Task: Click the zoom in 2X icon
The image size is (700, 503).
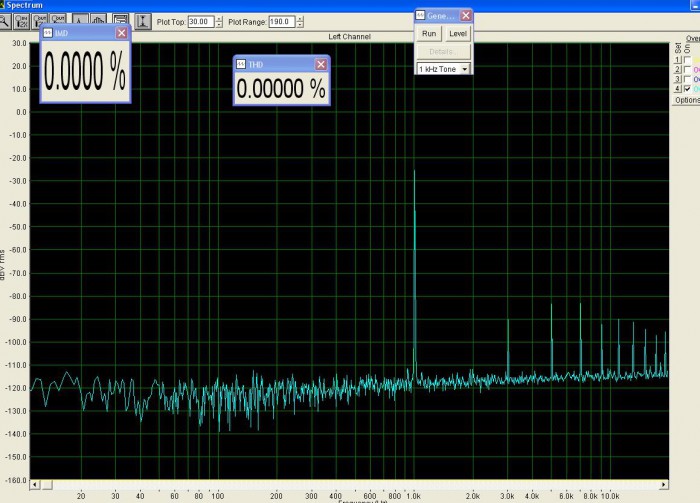Action: click(x=21, y=21)
